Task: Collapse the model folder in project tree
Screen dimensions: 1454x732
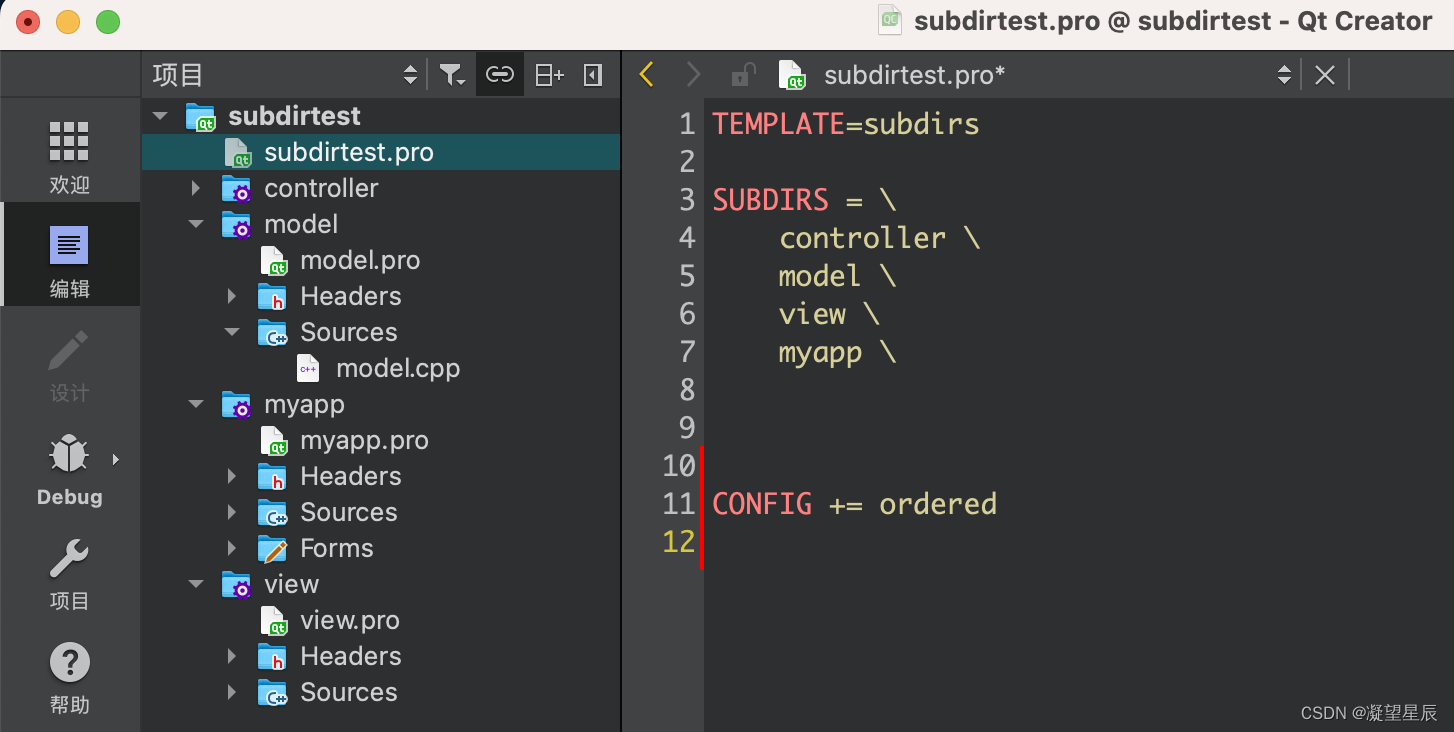Action: 195,224
